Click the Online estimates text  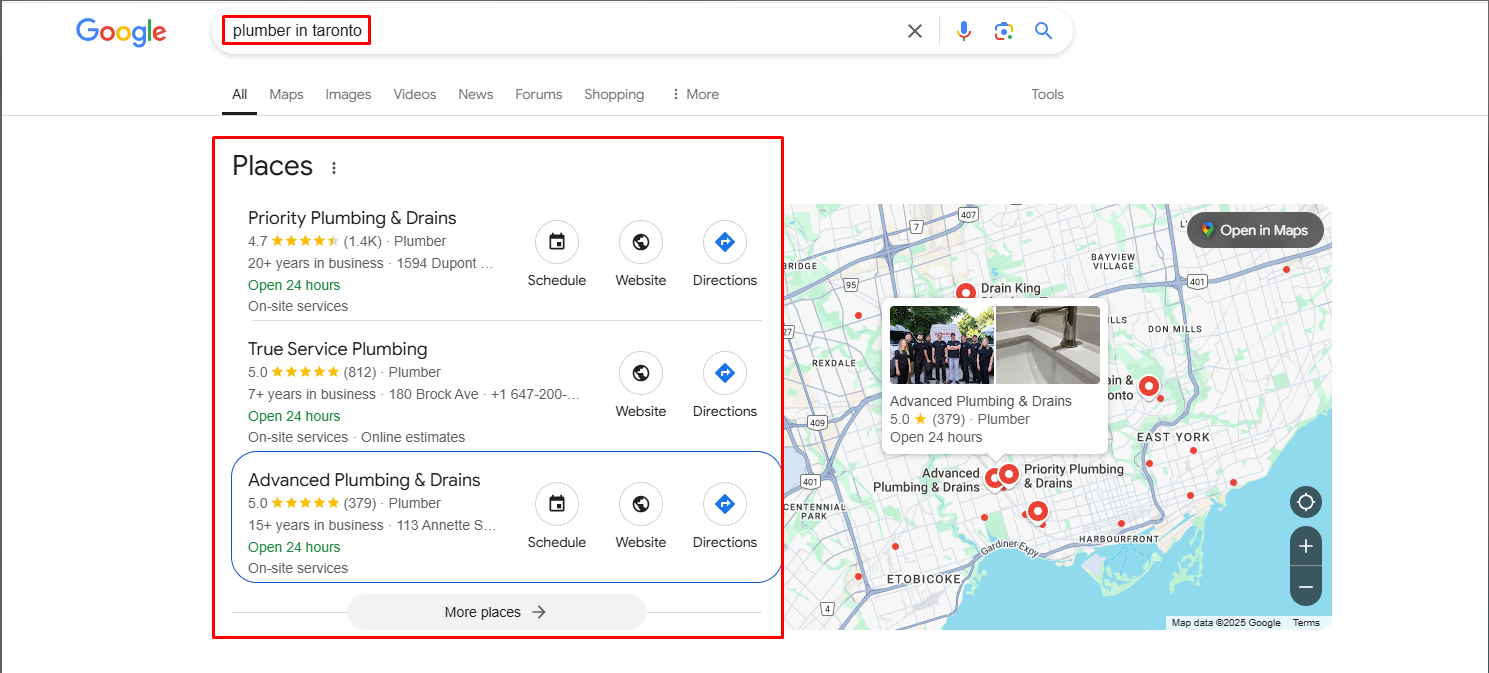[x=413, y=437]
